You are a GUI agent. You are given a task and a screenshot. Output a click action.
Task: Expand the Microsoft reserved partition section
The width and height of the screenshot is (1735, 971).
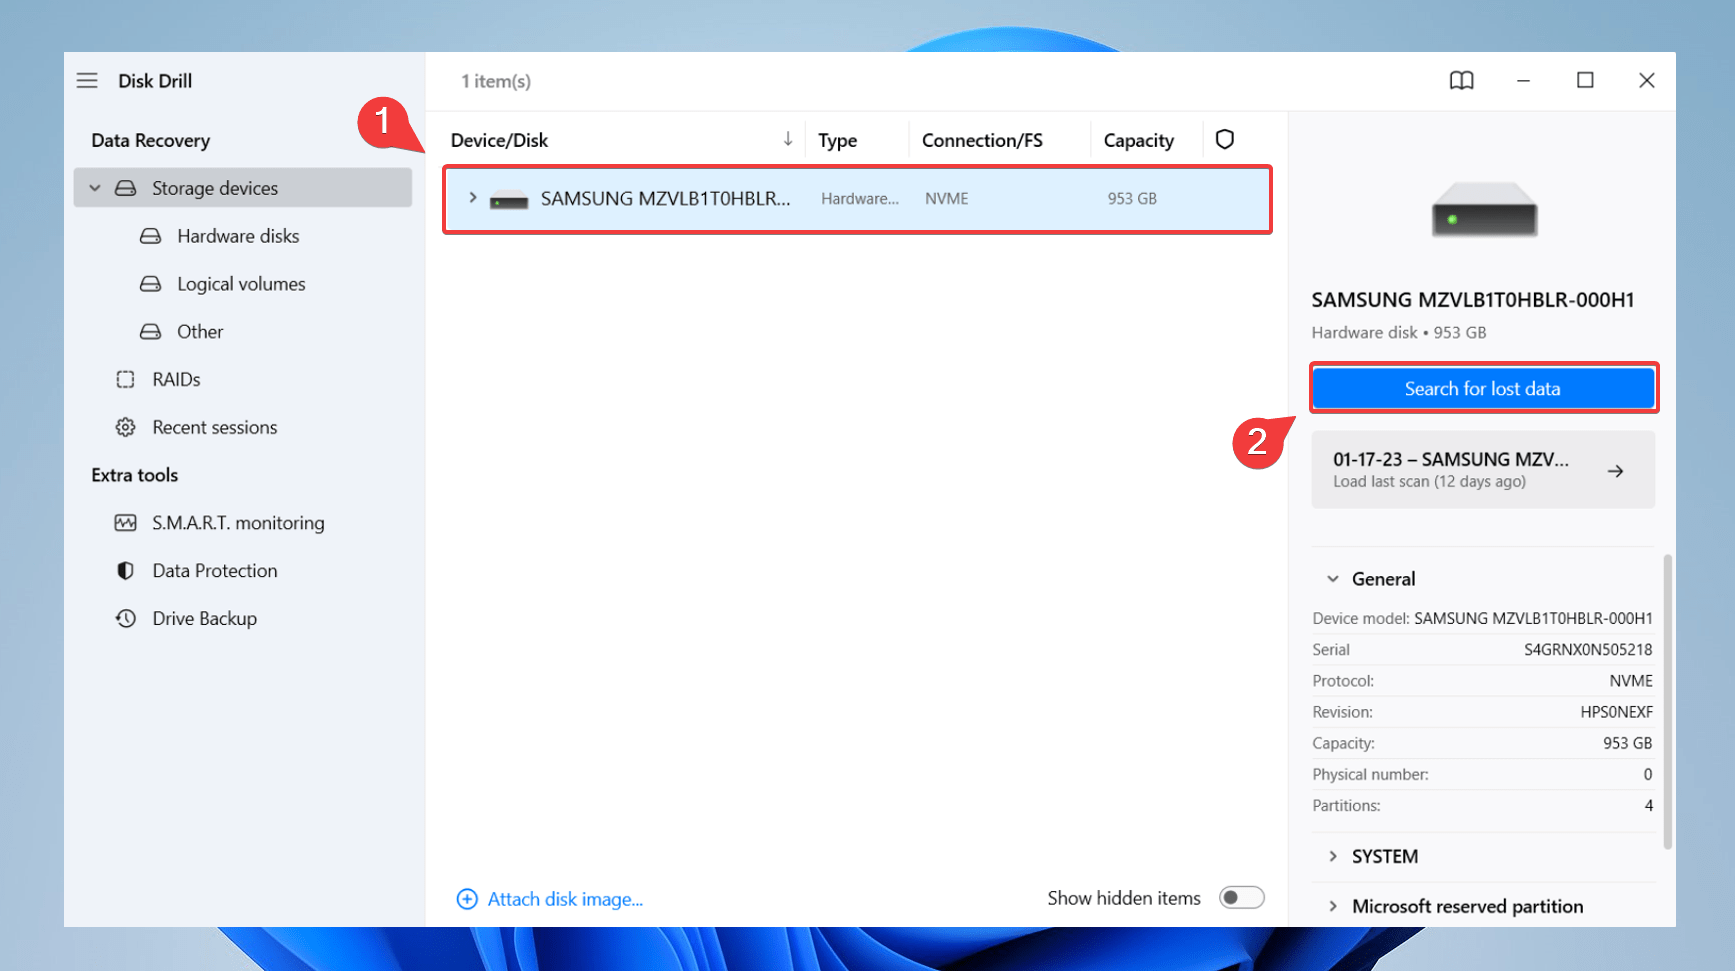1332,906
